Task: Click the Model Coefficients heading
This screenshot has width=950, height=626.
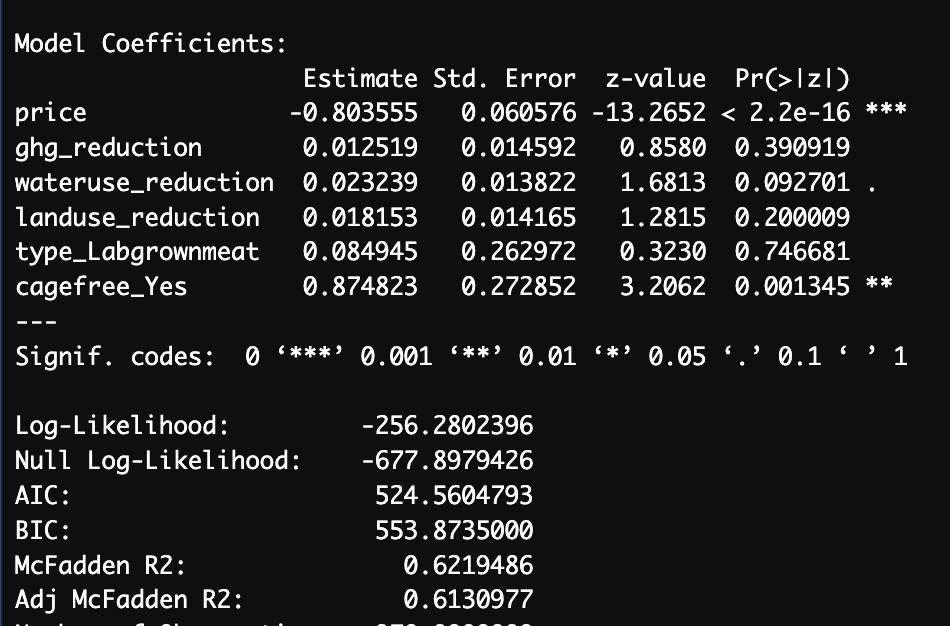Action: [151, 45]
